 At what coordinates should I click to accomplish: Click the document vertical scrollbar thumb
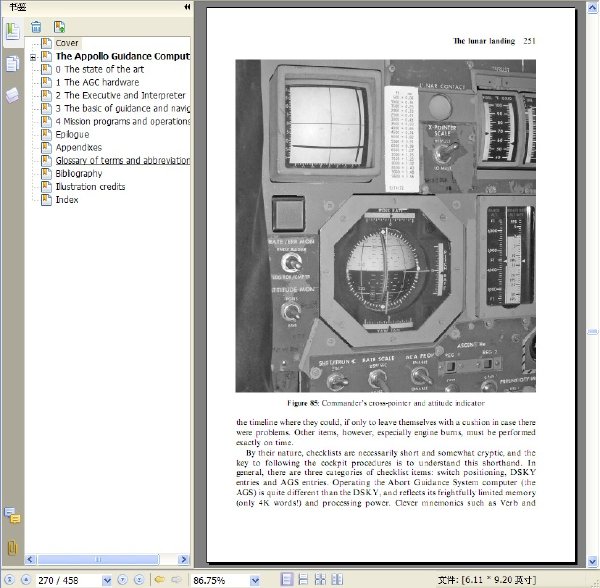click(x=592, y=331)
